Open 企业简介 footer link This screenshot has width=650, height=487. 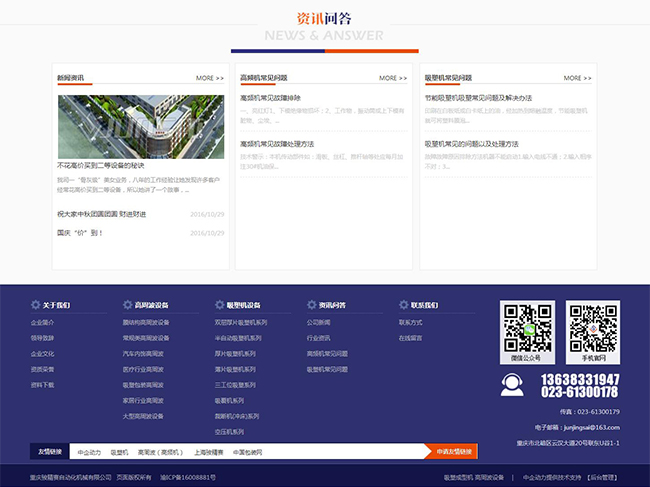pyautogui.click(x=43, y=323)
